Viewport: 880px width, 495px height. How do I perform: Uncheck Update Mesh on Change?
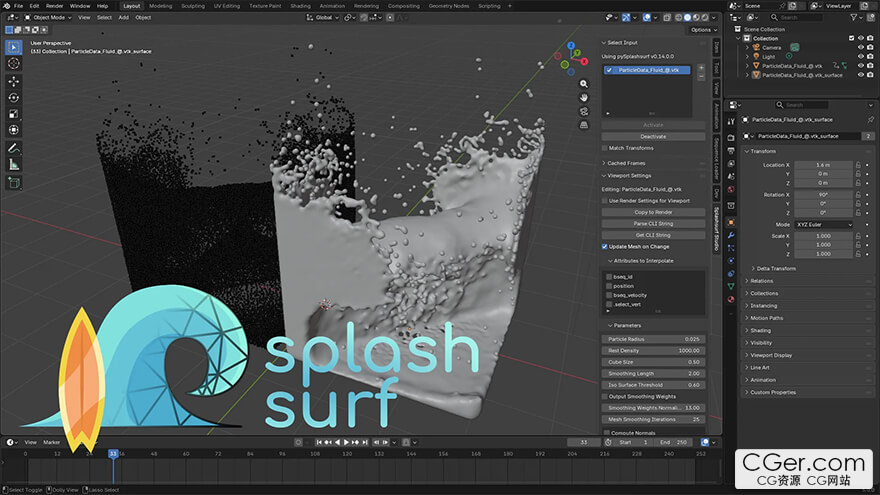pos(605,246)
